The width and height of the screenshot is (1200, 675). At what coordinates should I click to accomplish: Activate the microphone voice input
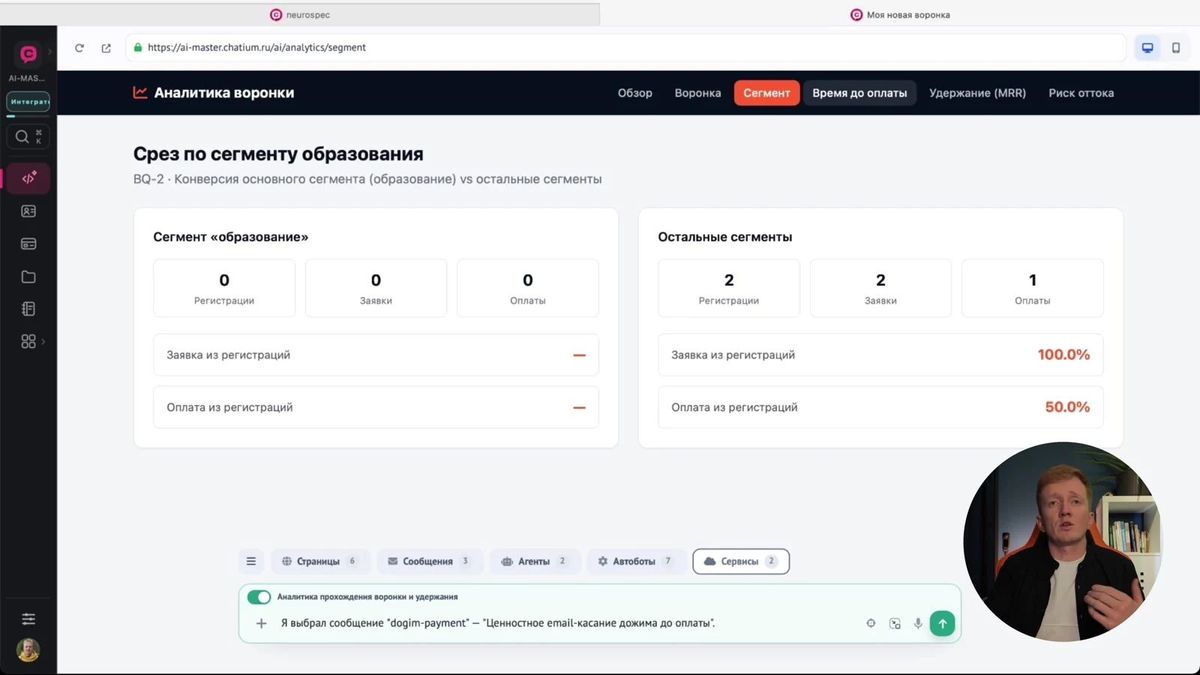click(x=918, y=623)
